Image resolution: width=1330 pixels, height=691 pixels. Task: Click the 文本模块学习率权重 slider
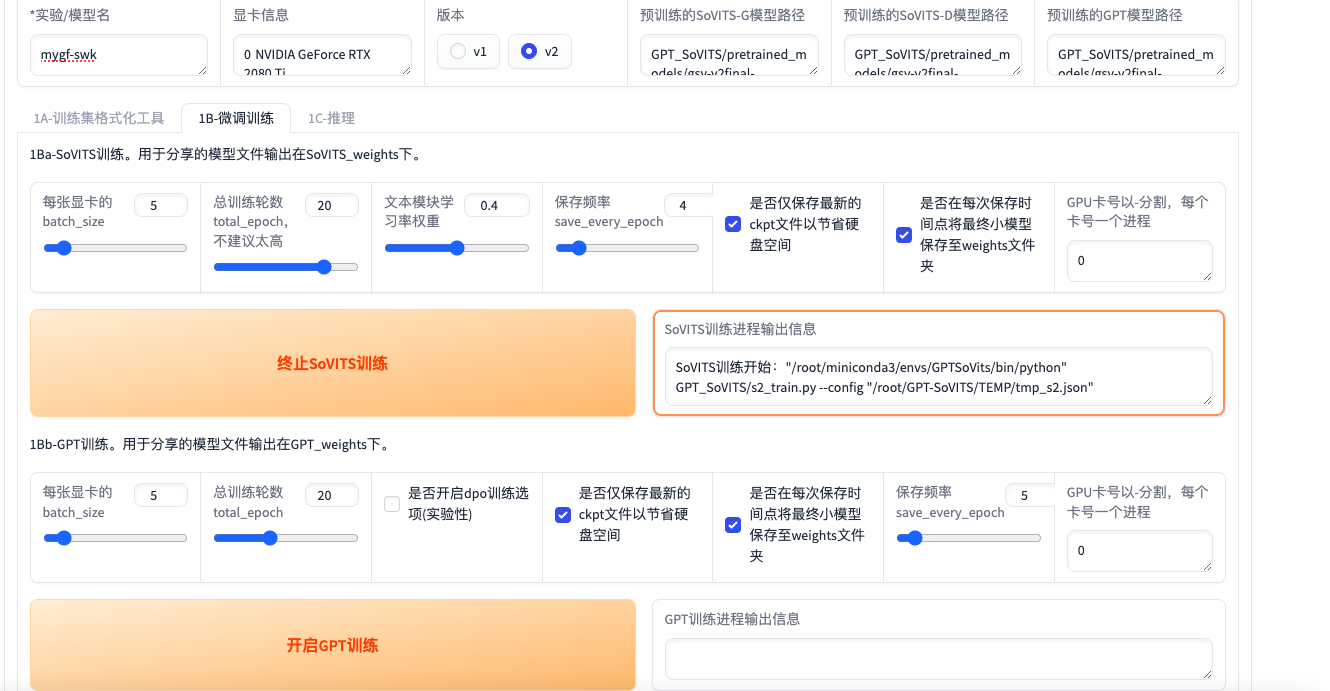tap(457, 248)
